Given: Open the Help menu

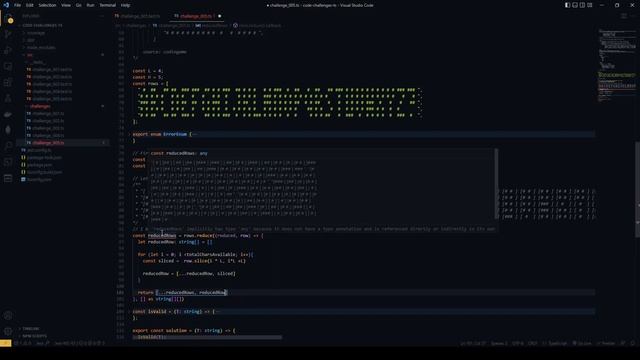Looking at the screenshot, I should (125, 5).
